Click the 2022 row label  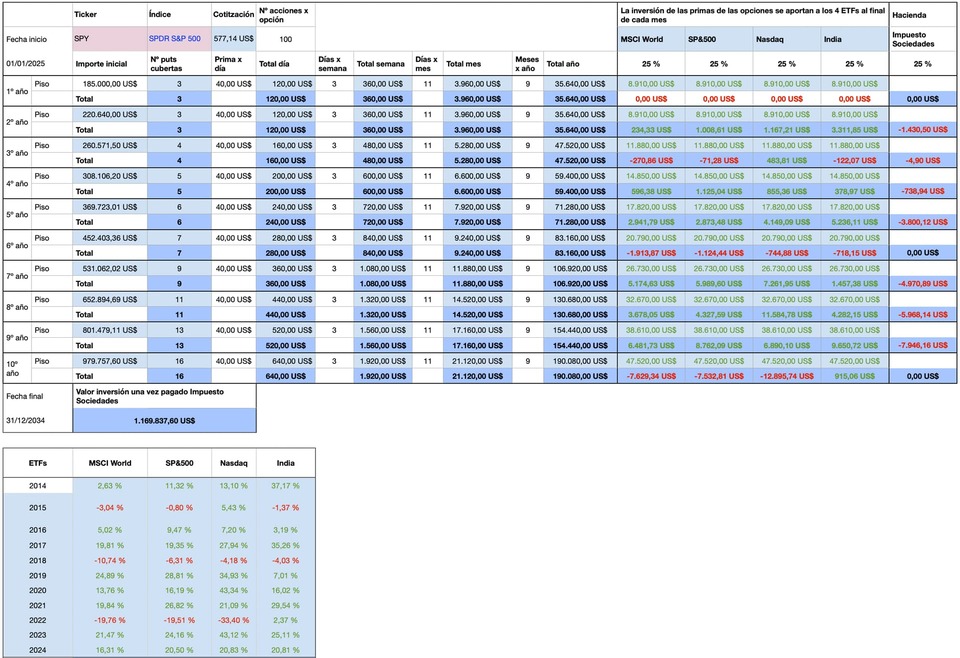click(37, 620)
